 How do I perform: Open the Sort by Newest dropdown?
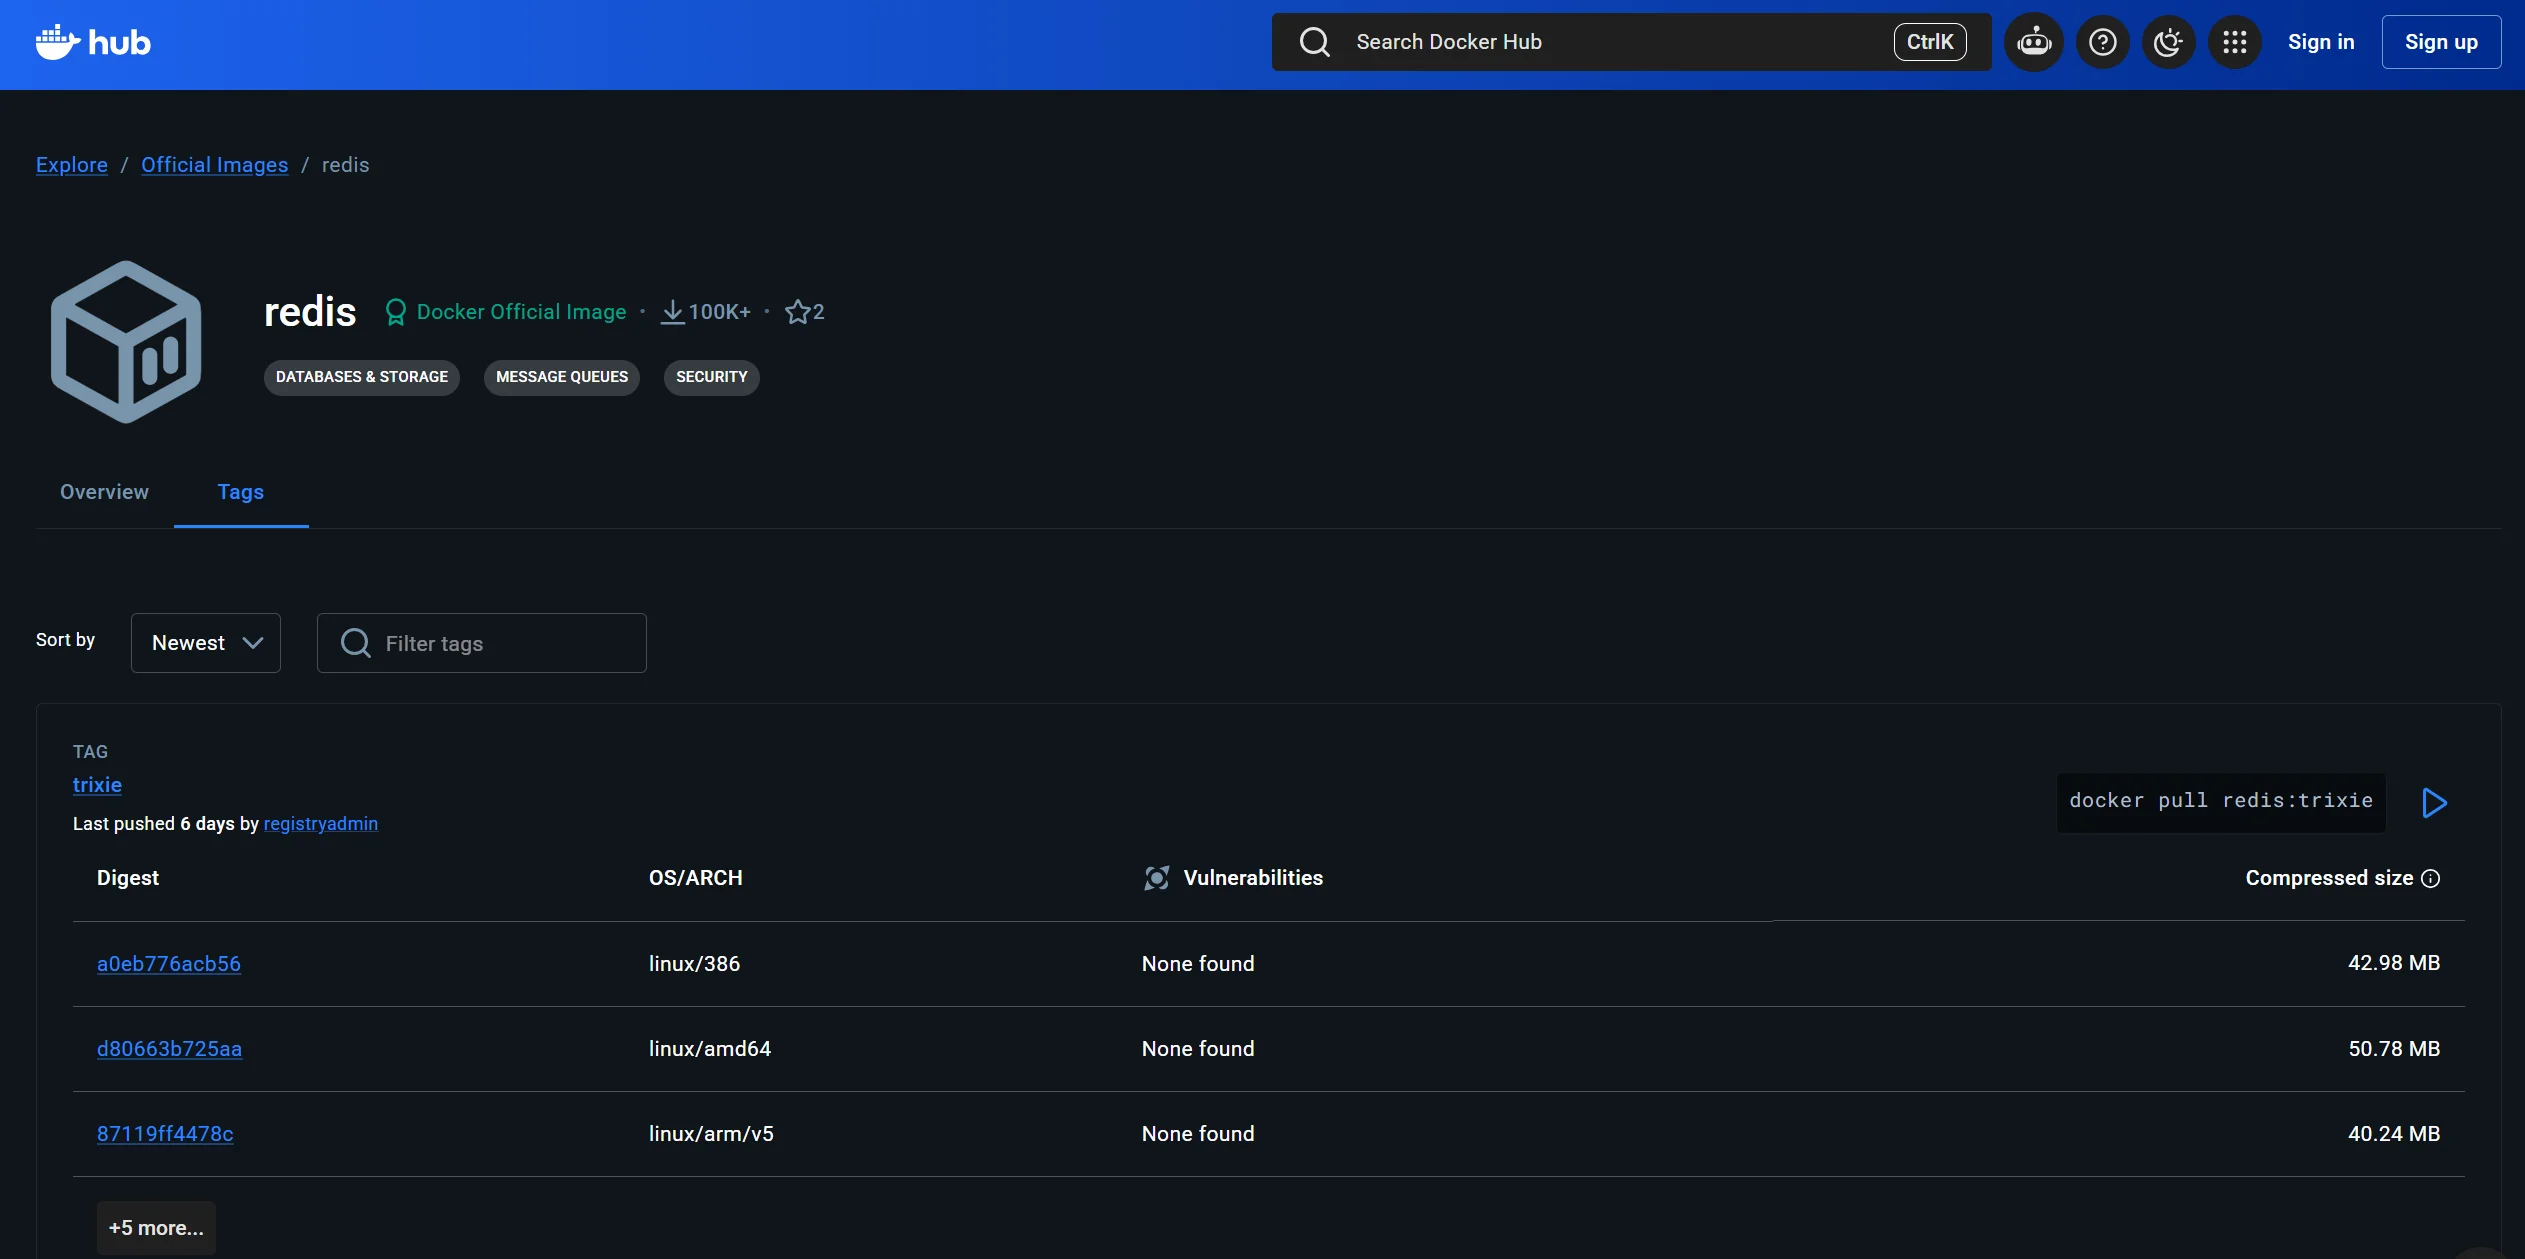click(x=206, y=643)
